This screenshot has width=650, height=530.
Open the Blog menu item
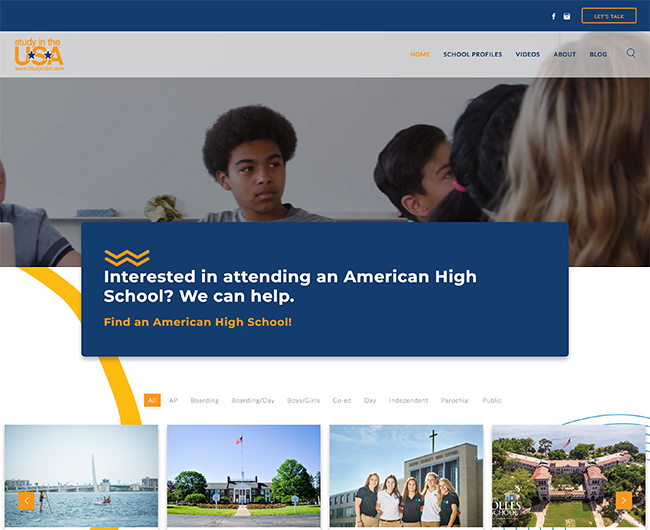pyautogui.click(x=598, y=54)
